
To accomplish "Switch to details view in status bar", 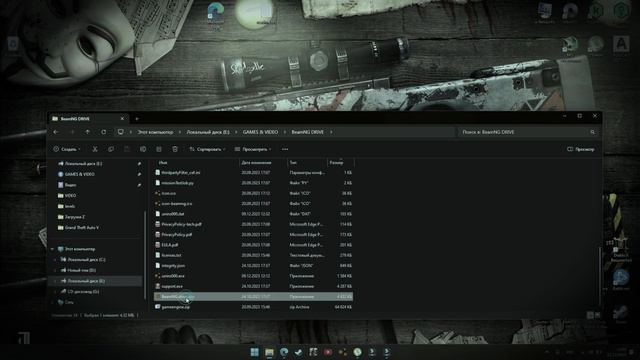I will 590,315.
